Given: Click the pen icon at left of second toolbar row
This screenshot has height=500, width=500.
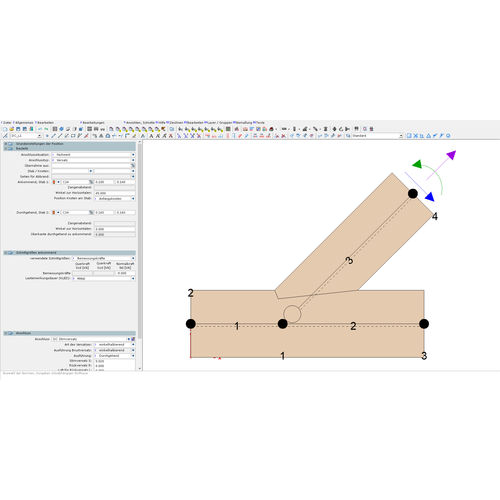Looking at the screenshot, I should (x=5, y=136).
